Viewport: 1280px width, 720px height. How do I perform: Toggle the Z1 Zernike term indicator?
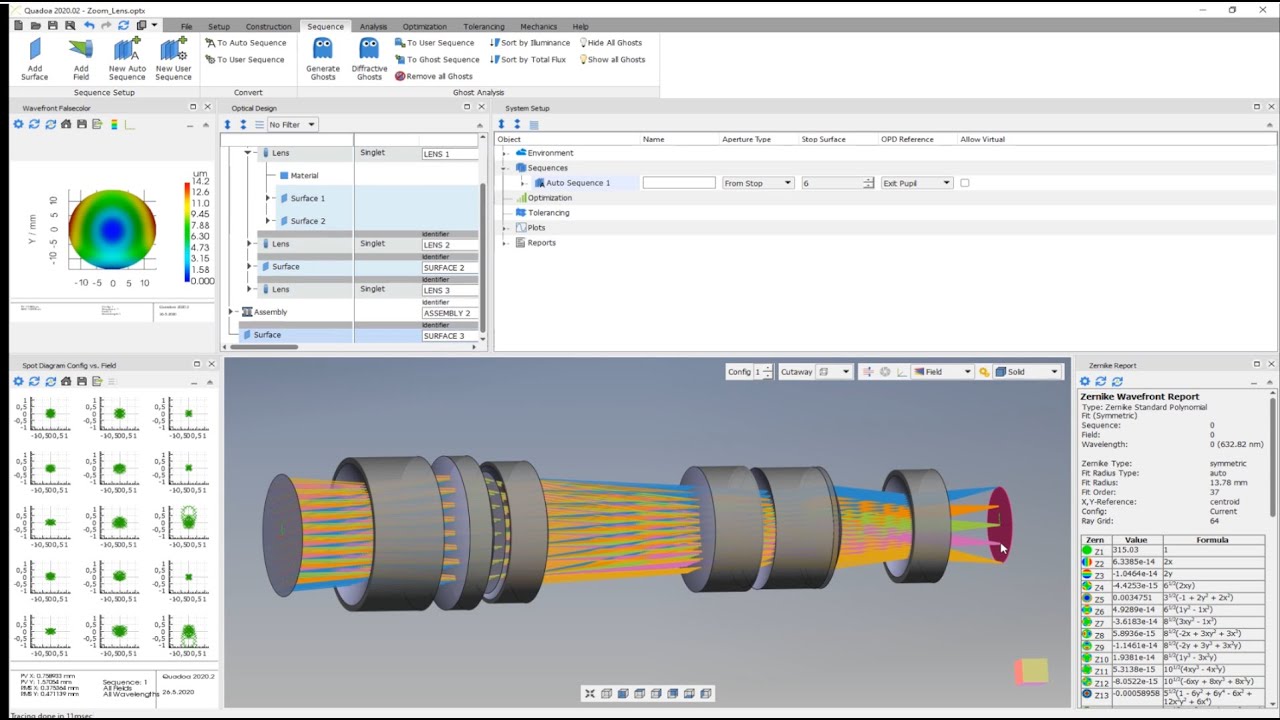point(1087,550)
